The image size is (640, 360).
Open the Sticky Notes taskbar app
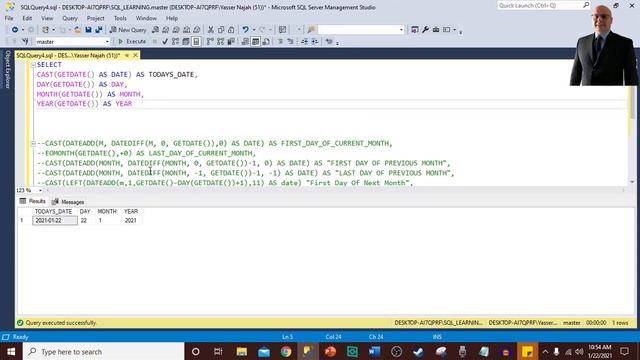[528, 351]
